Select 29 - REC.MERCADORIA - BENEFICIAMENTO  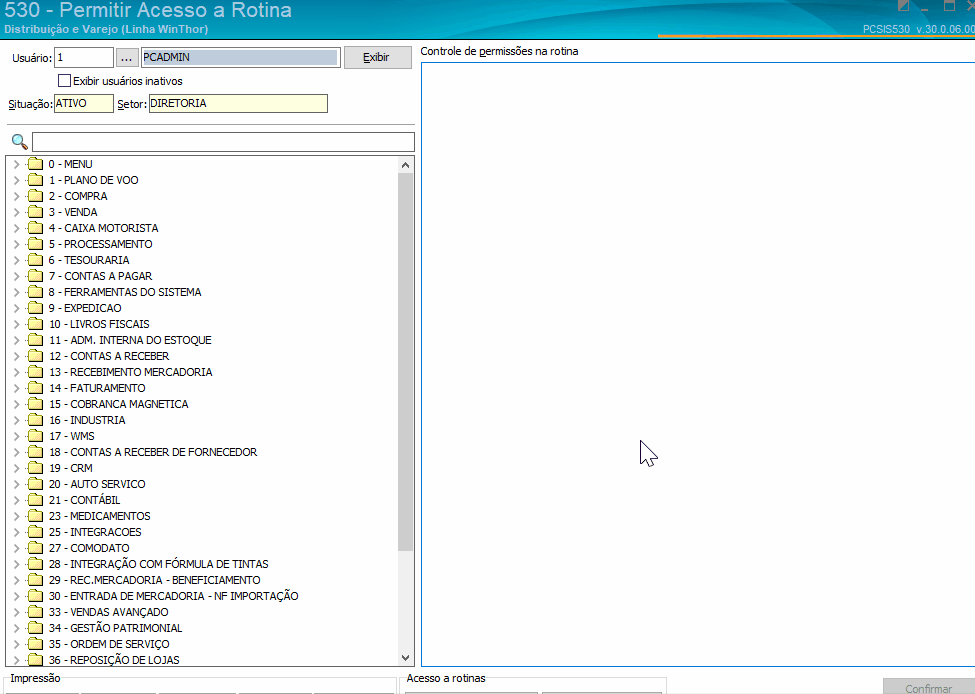155,580
